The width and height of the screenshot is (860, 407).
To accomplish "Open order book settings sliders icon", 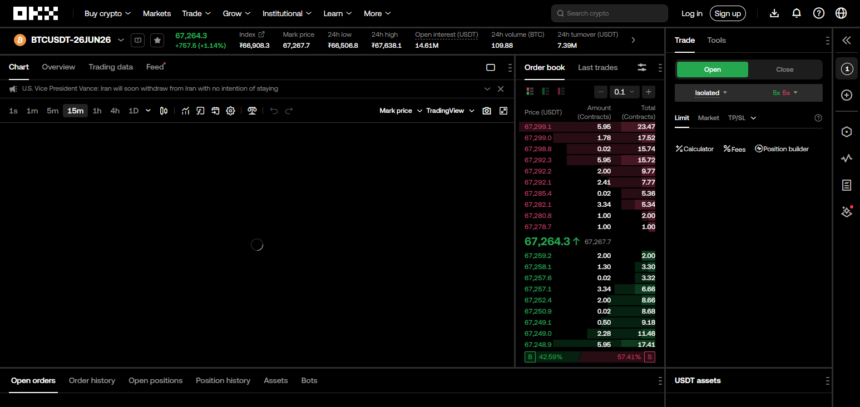I will click(x=642, y=67).
